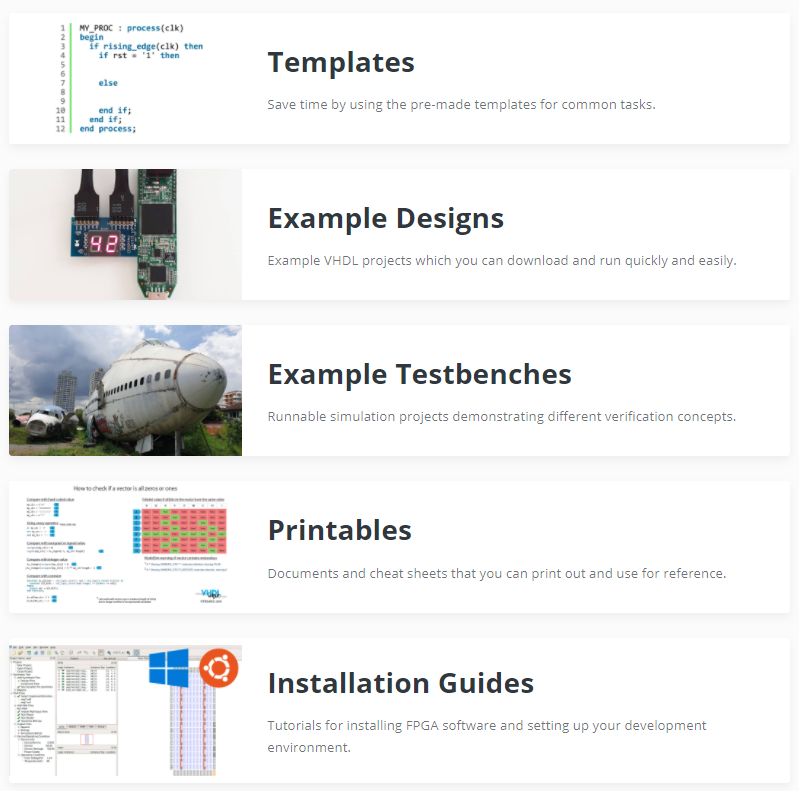Select Documents and cheat sheets description
This screenshot has height=791, width=799.
[x=497, y=573]
